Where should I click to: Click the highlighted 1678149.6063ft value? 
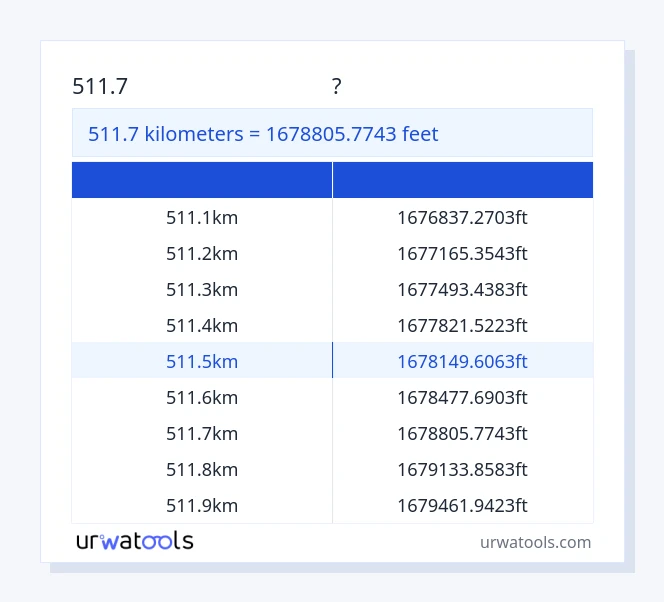(462, 361)
